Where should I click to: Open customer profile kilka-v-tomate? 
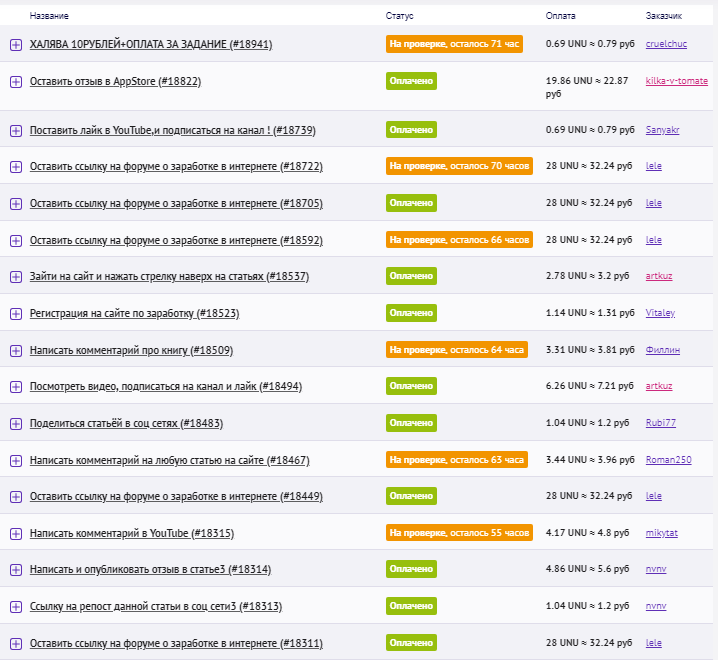pyautogui.click(x=676, y=81)
